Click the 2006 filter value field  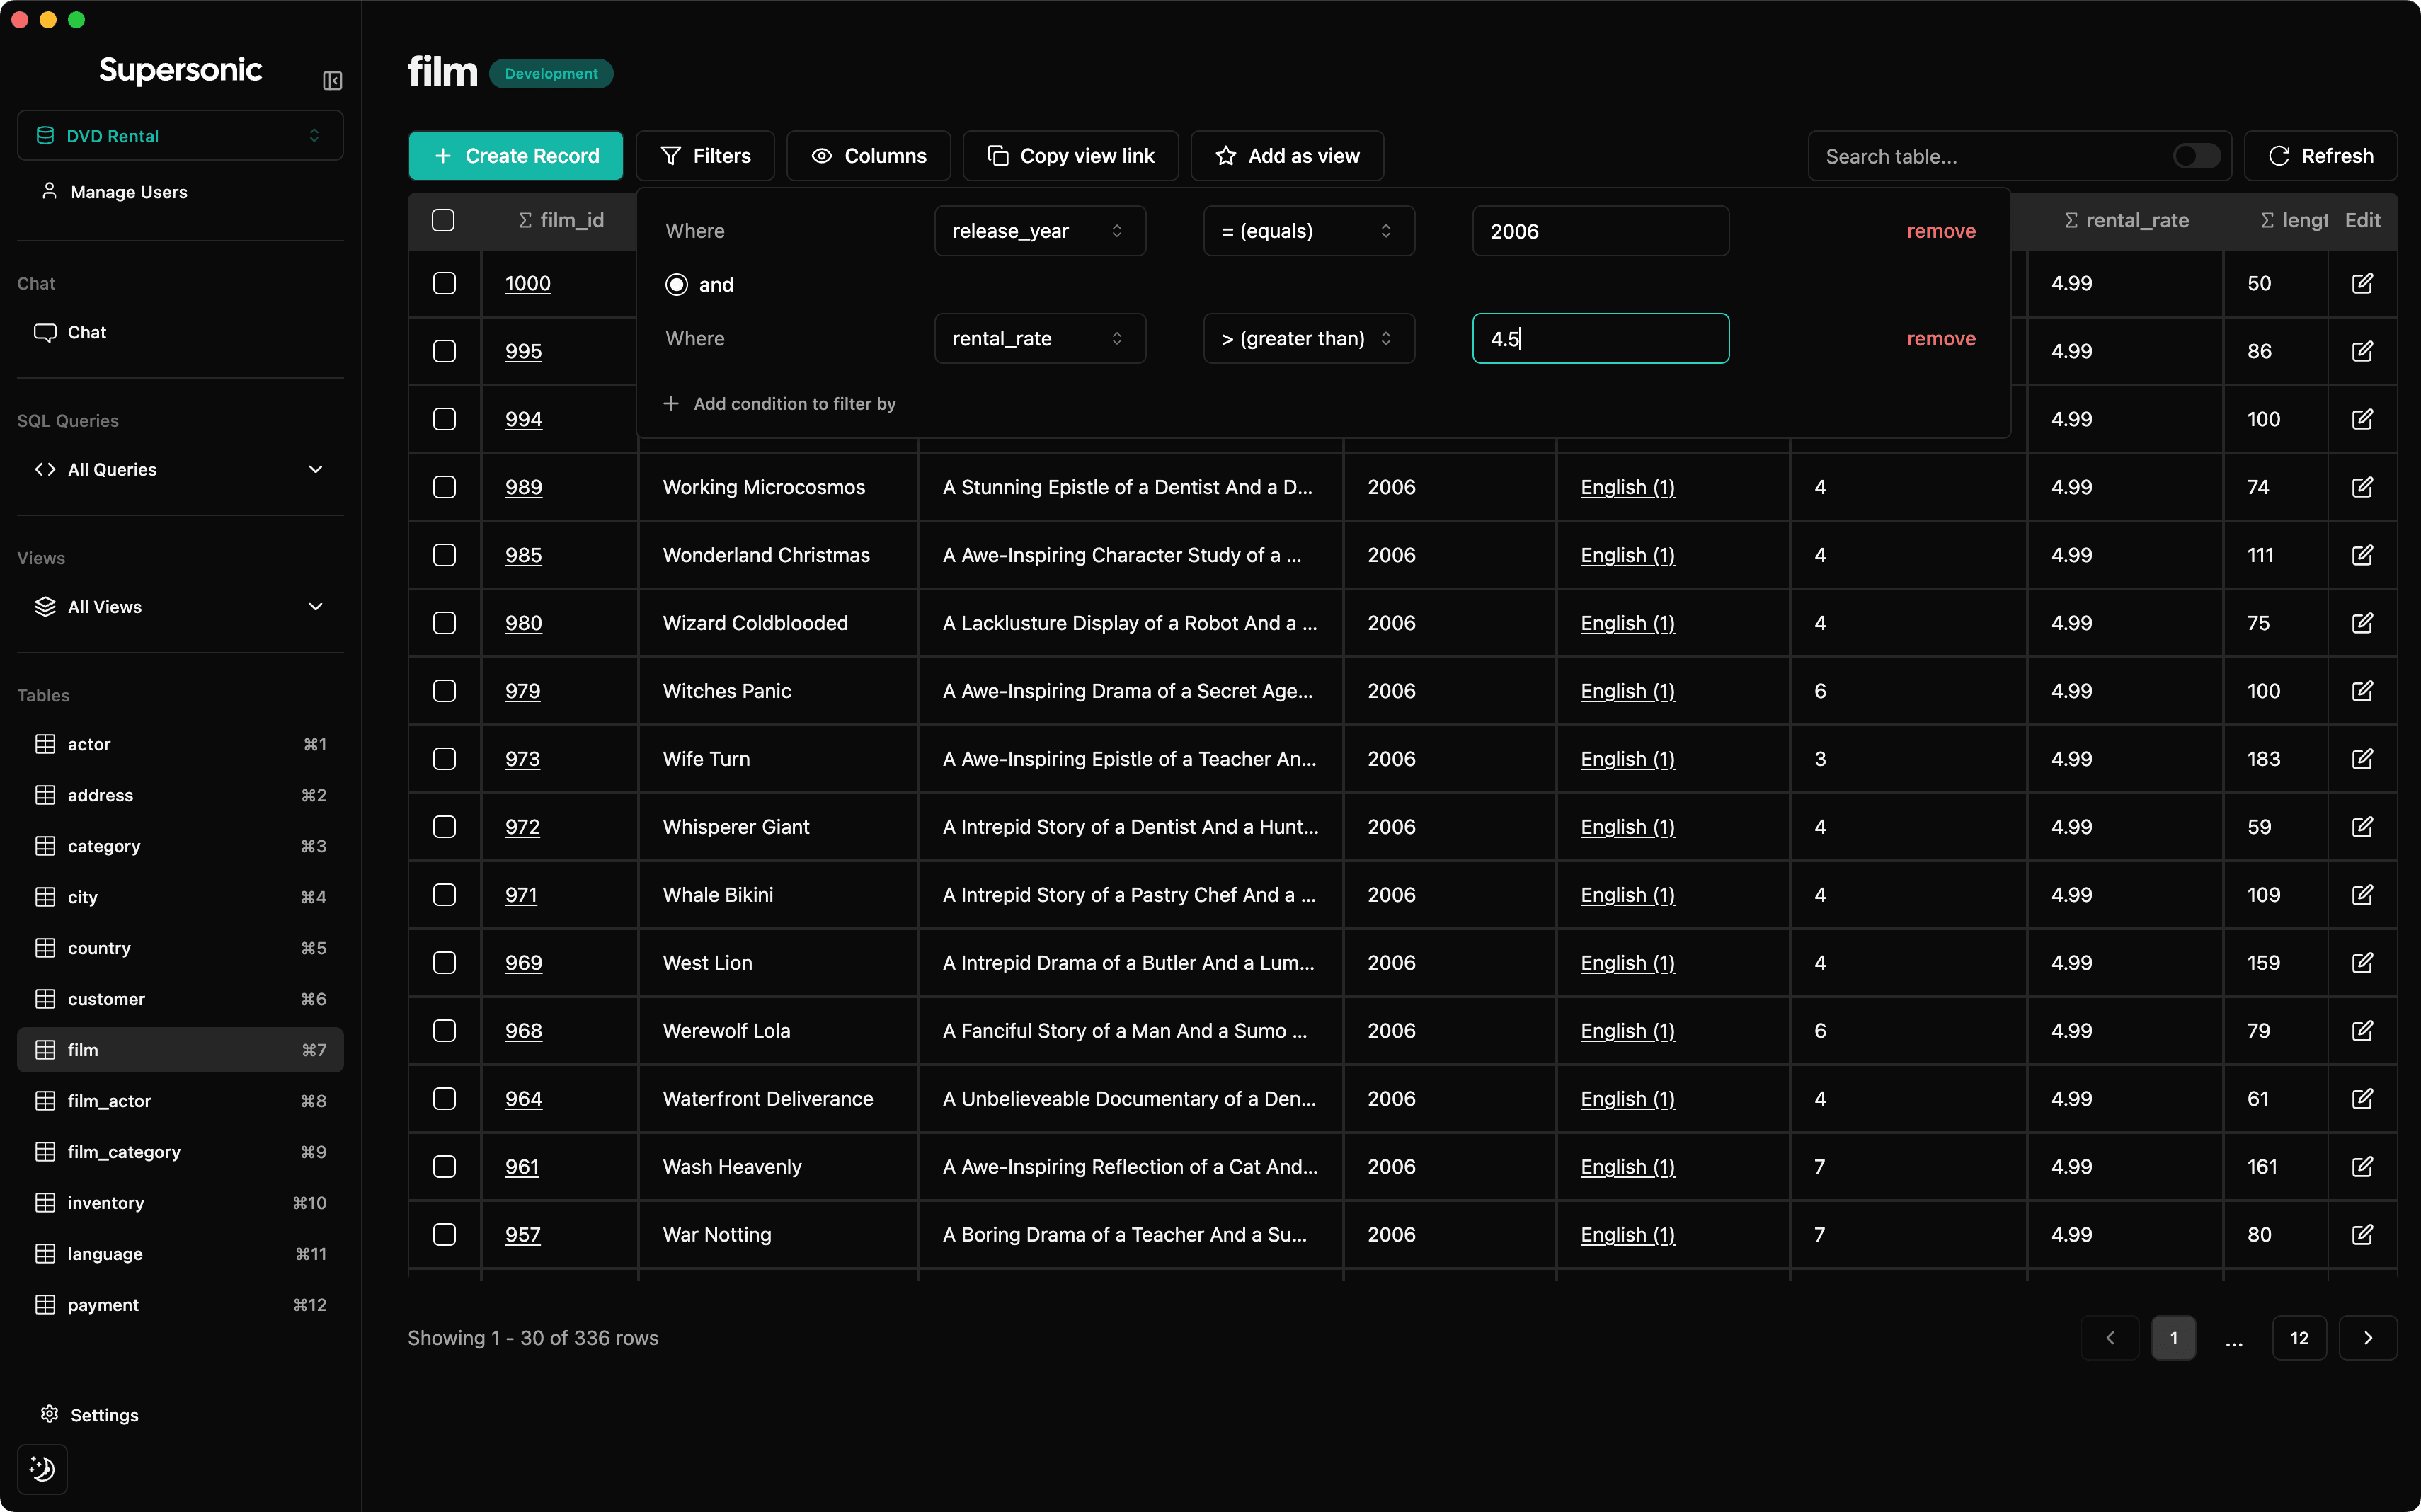click(x=1600, y=231)
